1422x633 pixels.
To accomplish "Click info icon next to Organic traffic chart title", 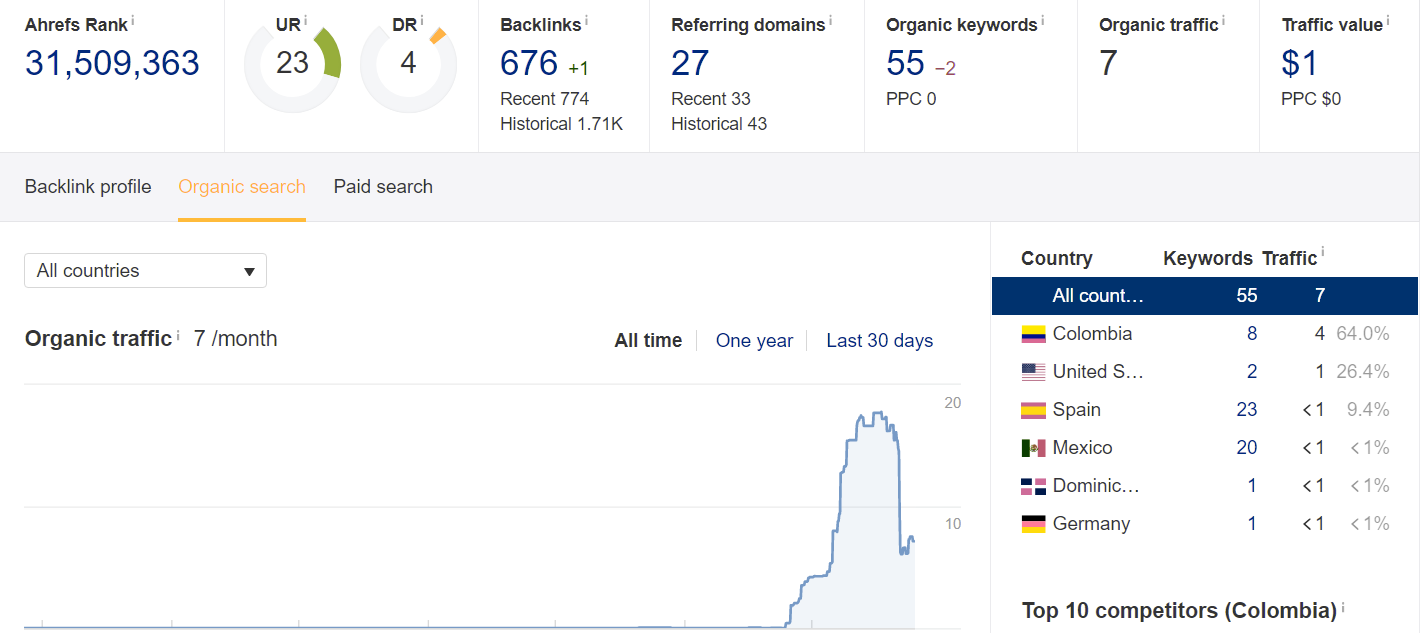I will [178, 335].
